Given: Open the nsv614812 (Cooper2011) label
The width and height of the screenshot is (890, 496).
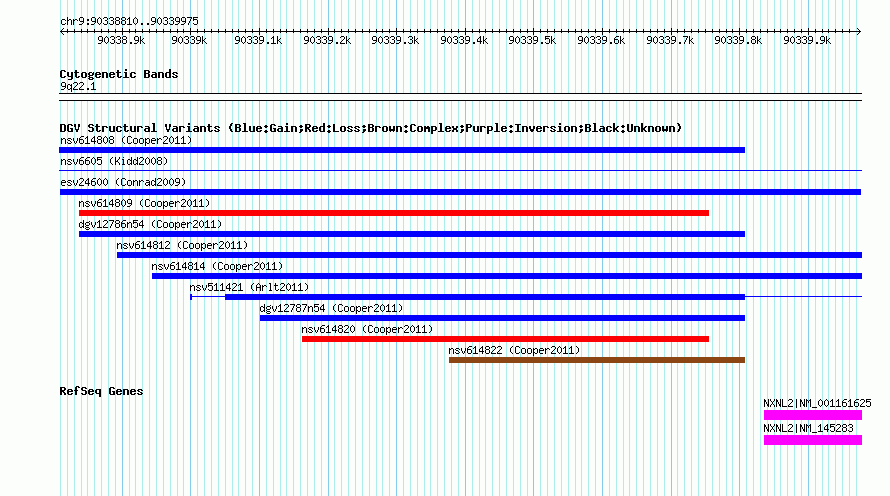Looking at the screenshot, I should [182, 245].
